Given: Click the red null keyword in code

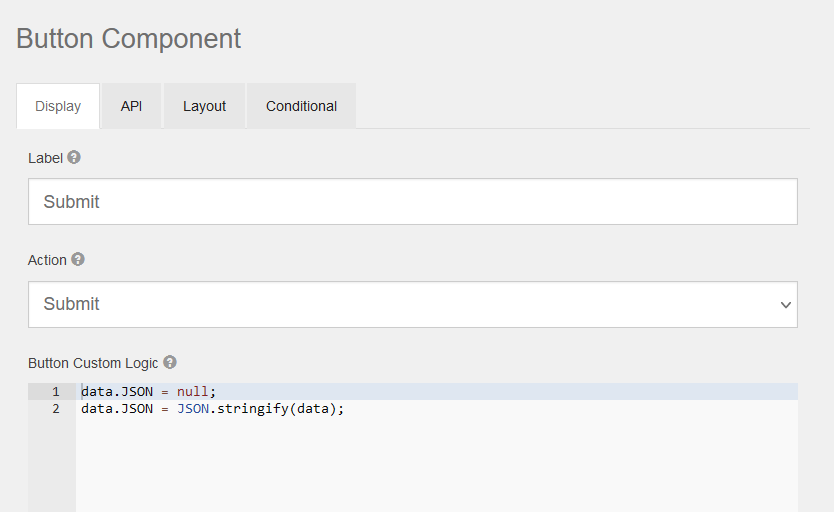Looking at the screenshot, I should 193,391.
